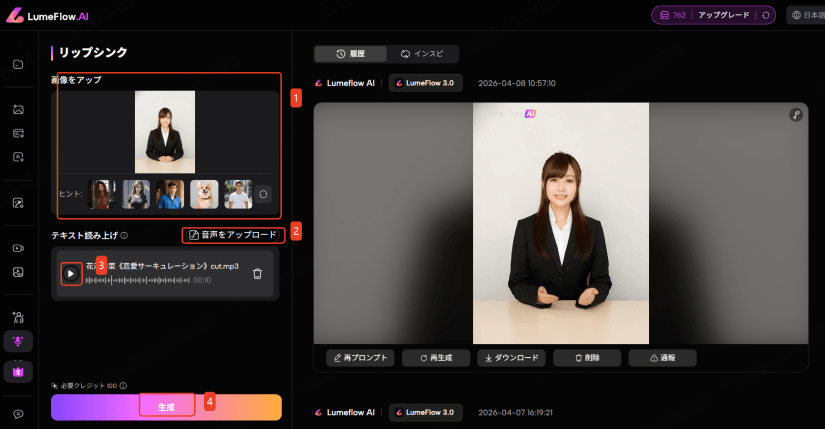
Task: Click the audio duration 00:10
Action: (x=202, y=281)
